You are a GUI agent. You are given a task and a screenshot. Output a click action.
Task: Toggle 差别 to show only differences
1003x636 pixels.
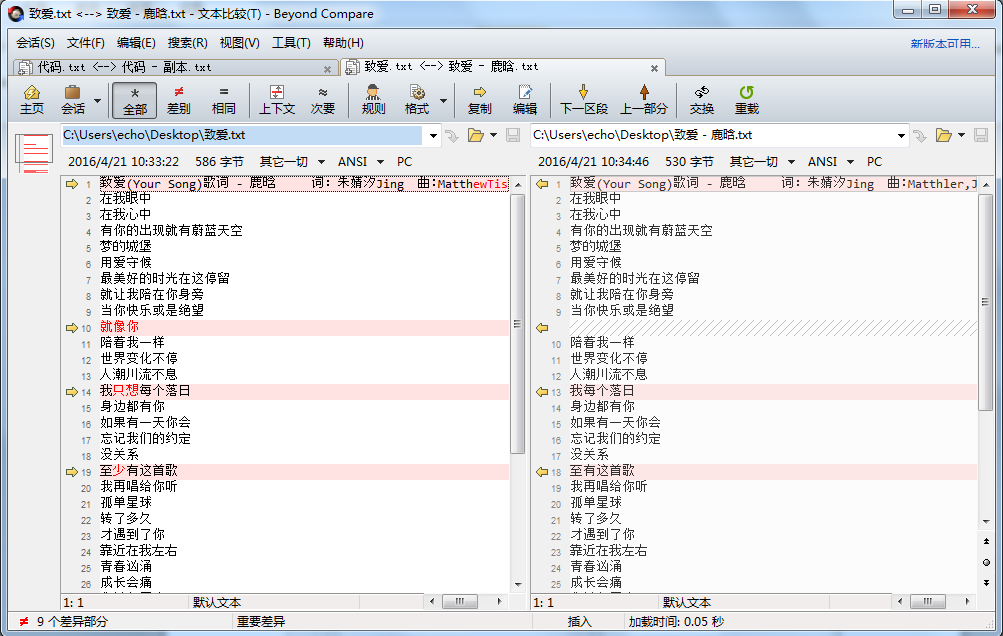point(177,100)
